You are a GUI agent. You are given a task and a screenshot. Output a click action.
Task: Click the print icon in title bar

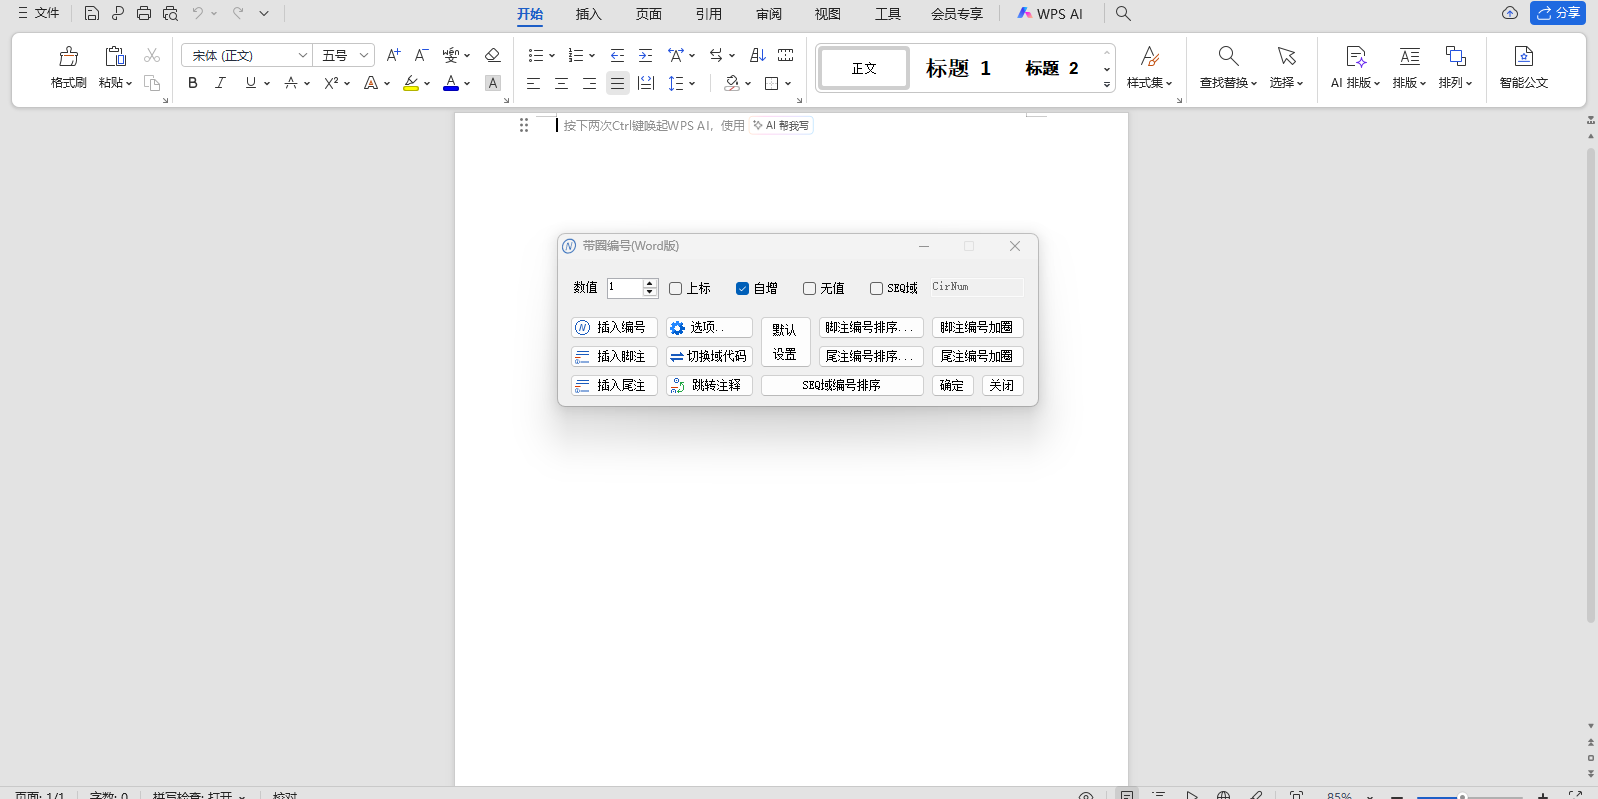click(x=144, y=14)
